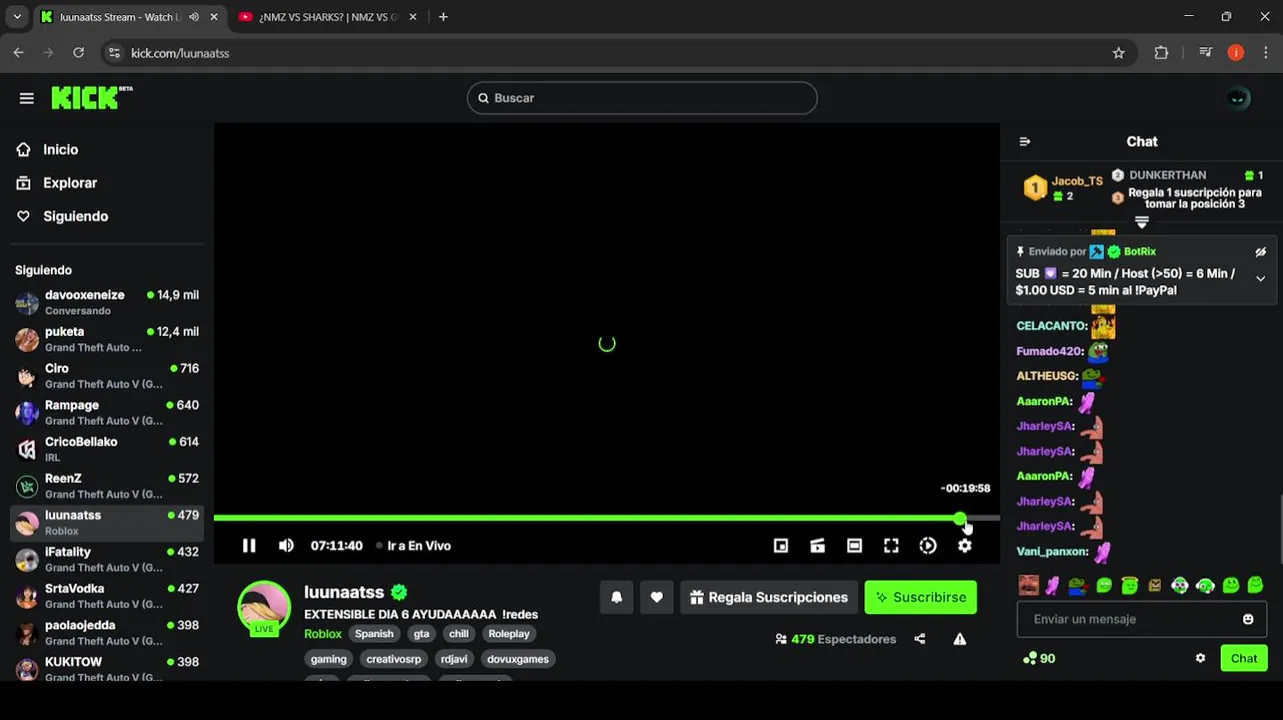Bookmark this page with the star
Viewport: 1283px width, 720px height.
coord(1119,53)
